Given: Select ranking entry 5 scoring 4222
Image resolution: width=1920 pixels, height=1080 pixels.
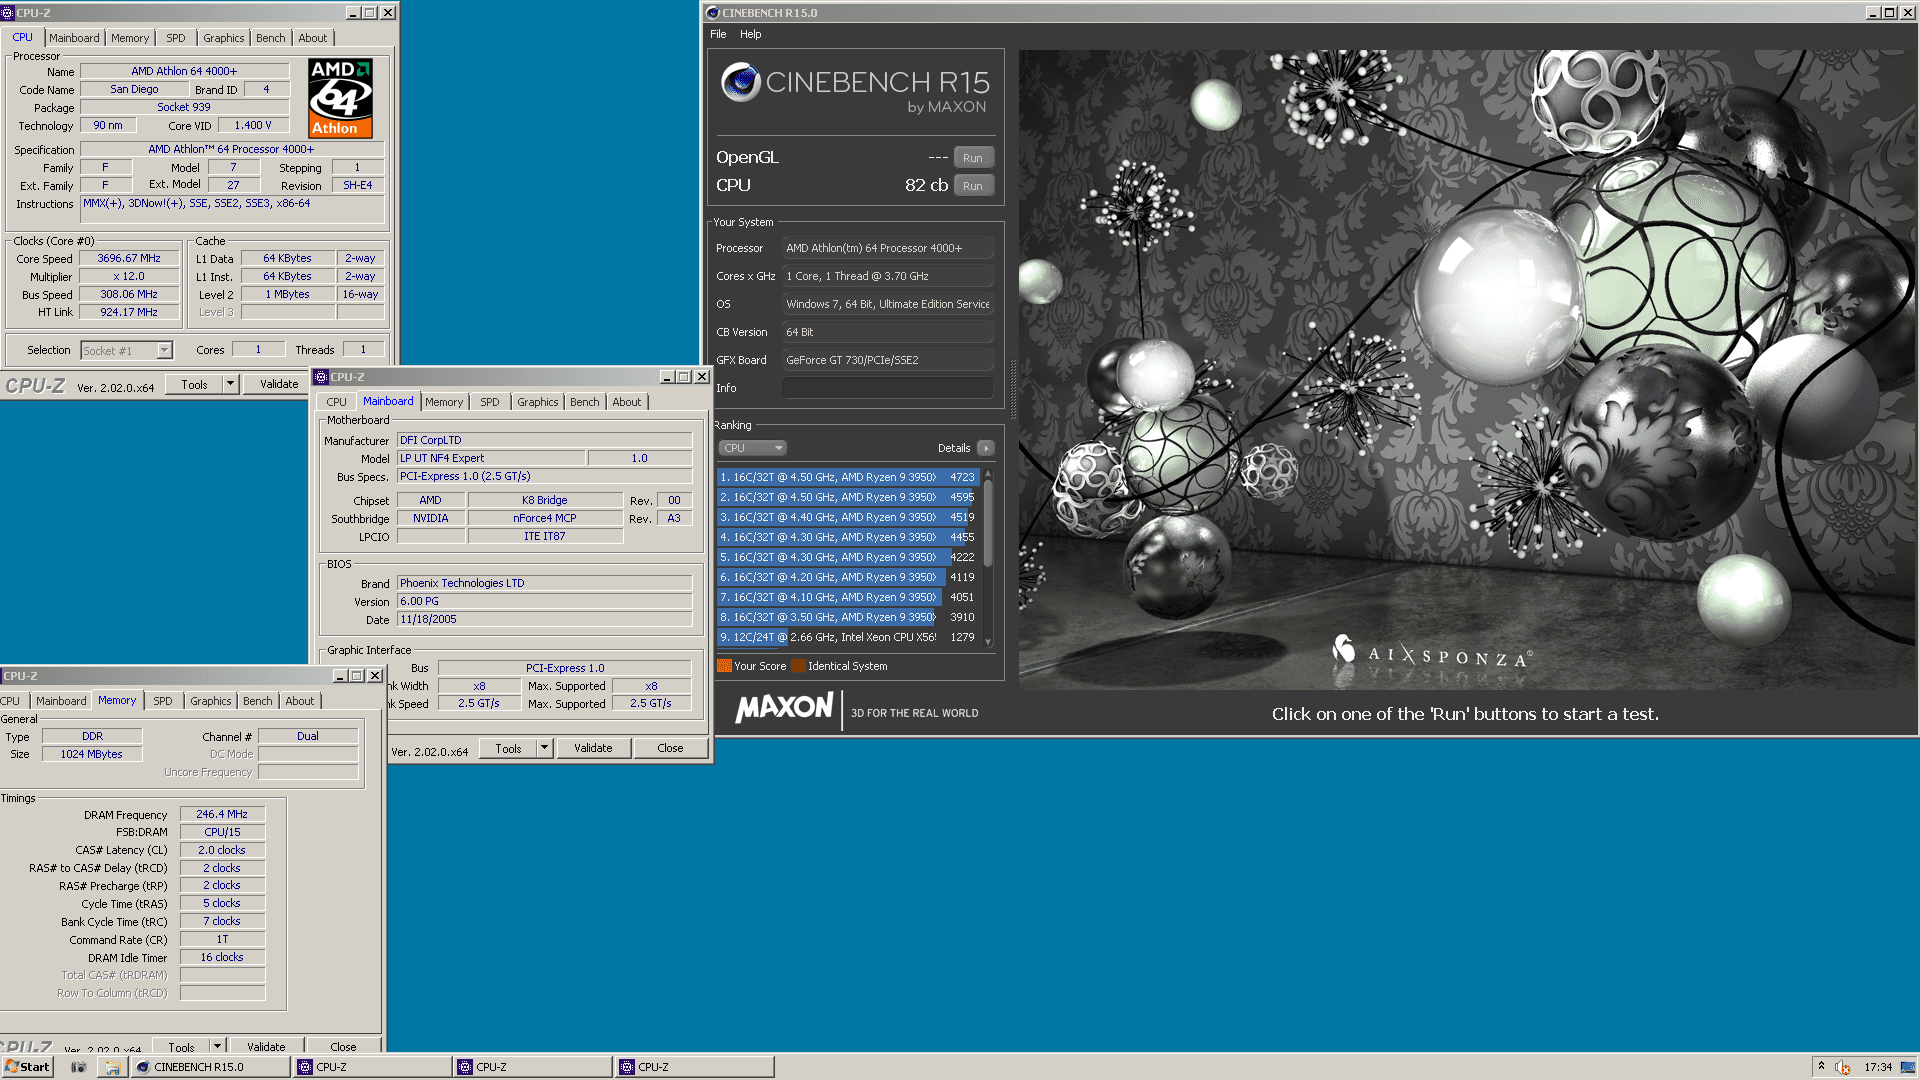Looking at the screenshot, I should point(847,557).
